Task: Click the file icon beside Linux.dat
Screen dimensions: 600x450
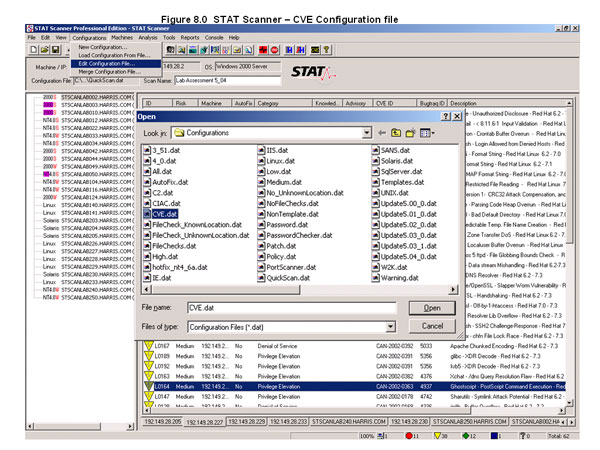Action: point(261,161)
